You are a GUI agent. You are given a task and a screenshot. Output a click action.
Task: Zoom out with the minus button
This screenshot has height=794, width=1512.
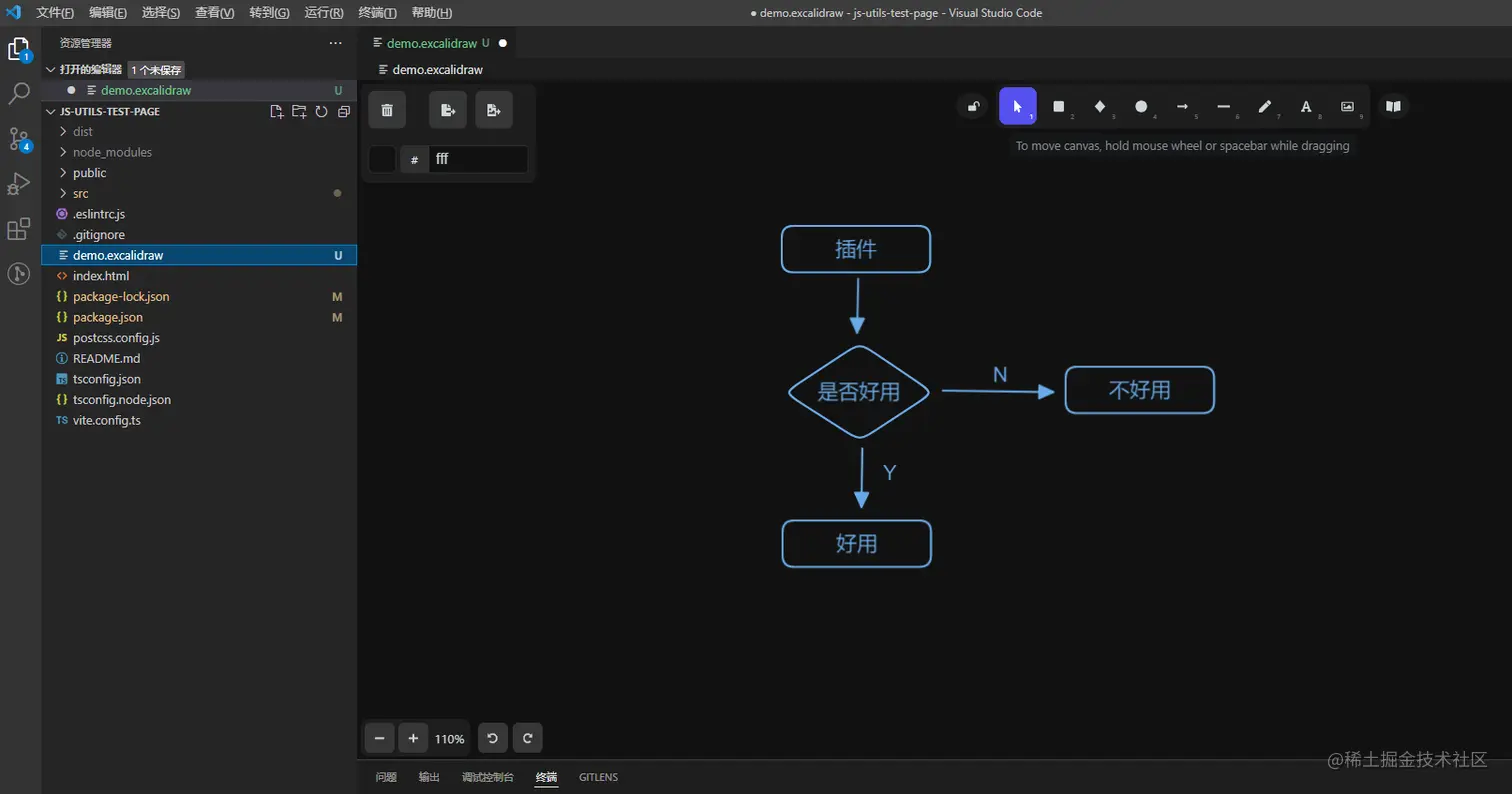point(379,738)
